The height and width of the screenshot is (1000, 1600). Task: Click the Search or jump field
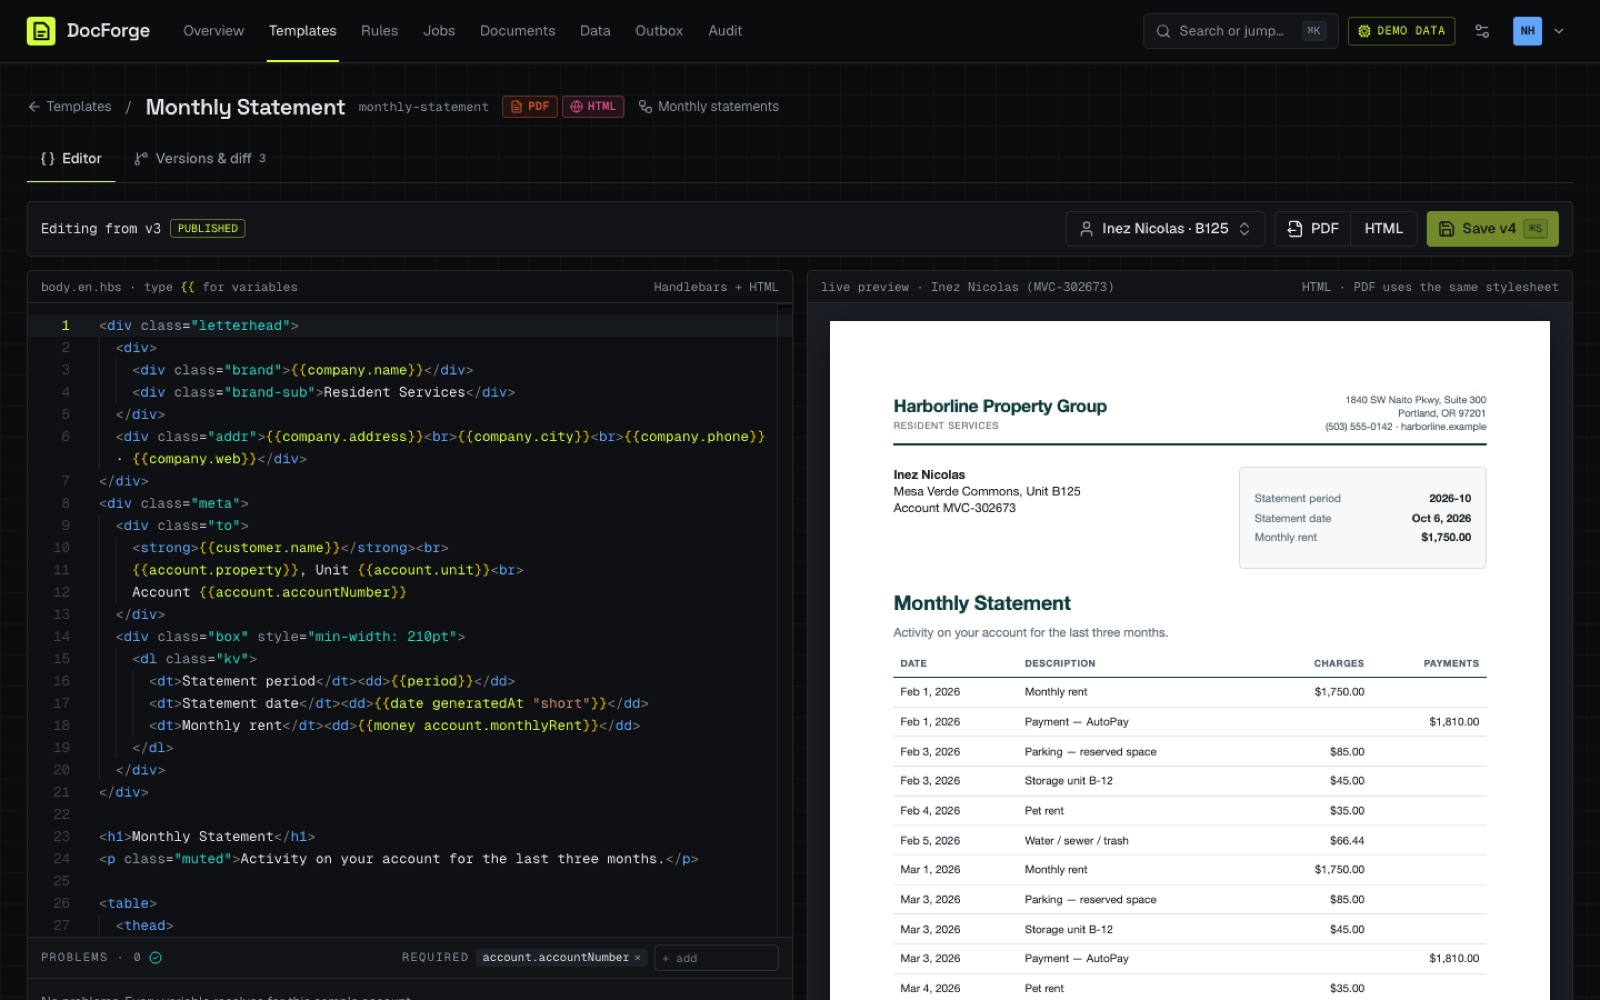click(x=1240, y=31)
